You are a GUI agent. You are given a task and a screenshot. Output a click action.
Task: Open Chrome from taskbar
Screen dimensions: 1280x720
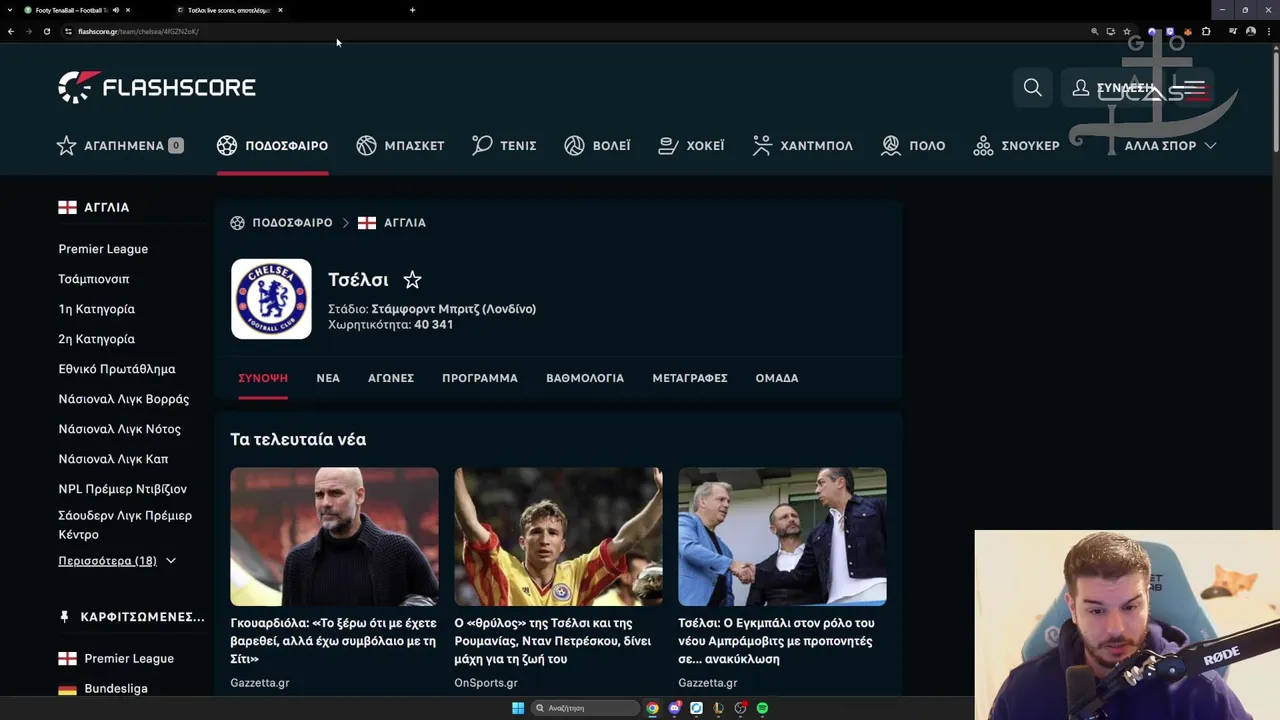click(x=652, y=708)
